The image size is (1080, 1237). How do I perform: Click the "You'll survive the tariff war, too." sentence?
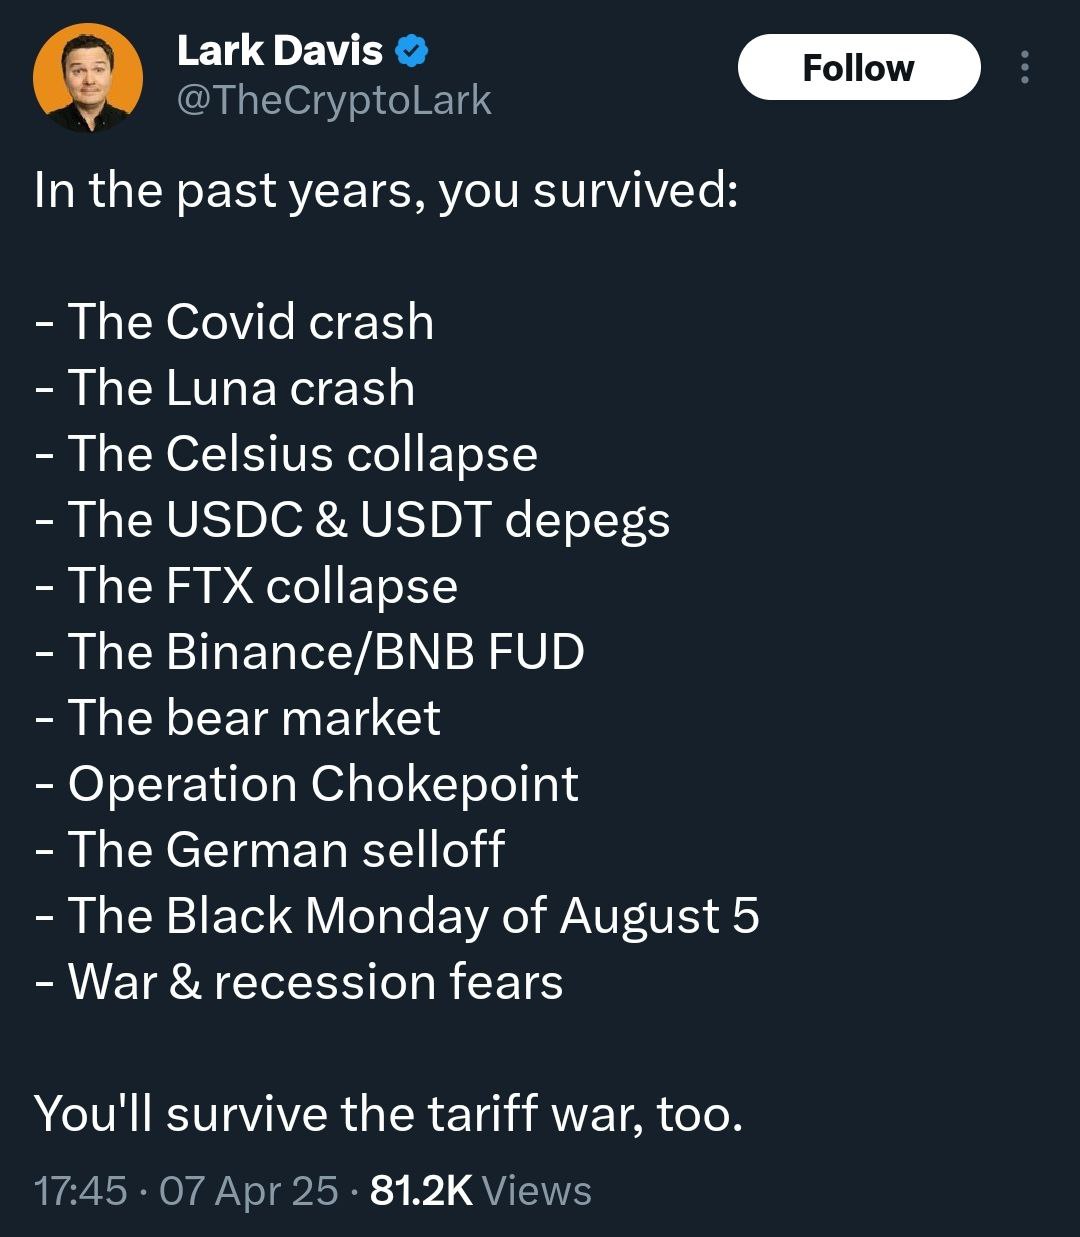tap(389, 1114)
